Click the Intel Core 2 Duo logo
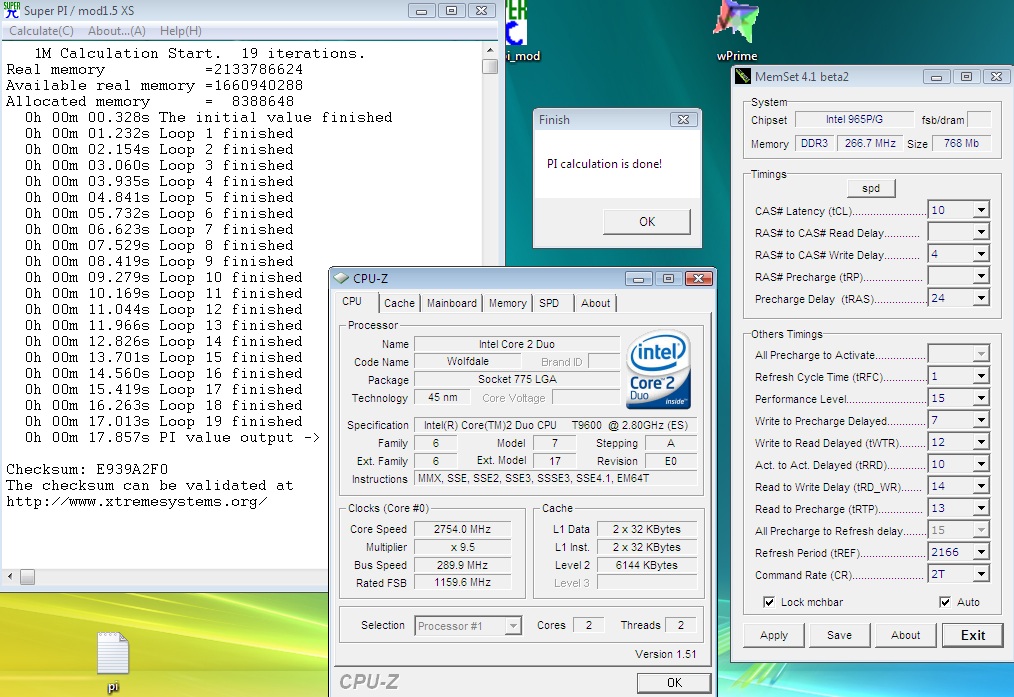The image size is (1014, 697). 658,370
